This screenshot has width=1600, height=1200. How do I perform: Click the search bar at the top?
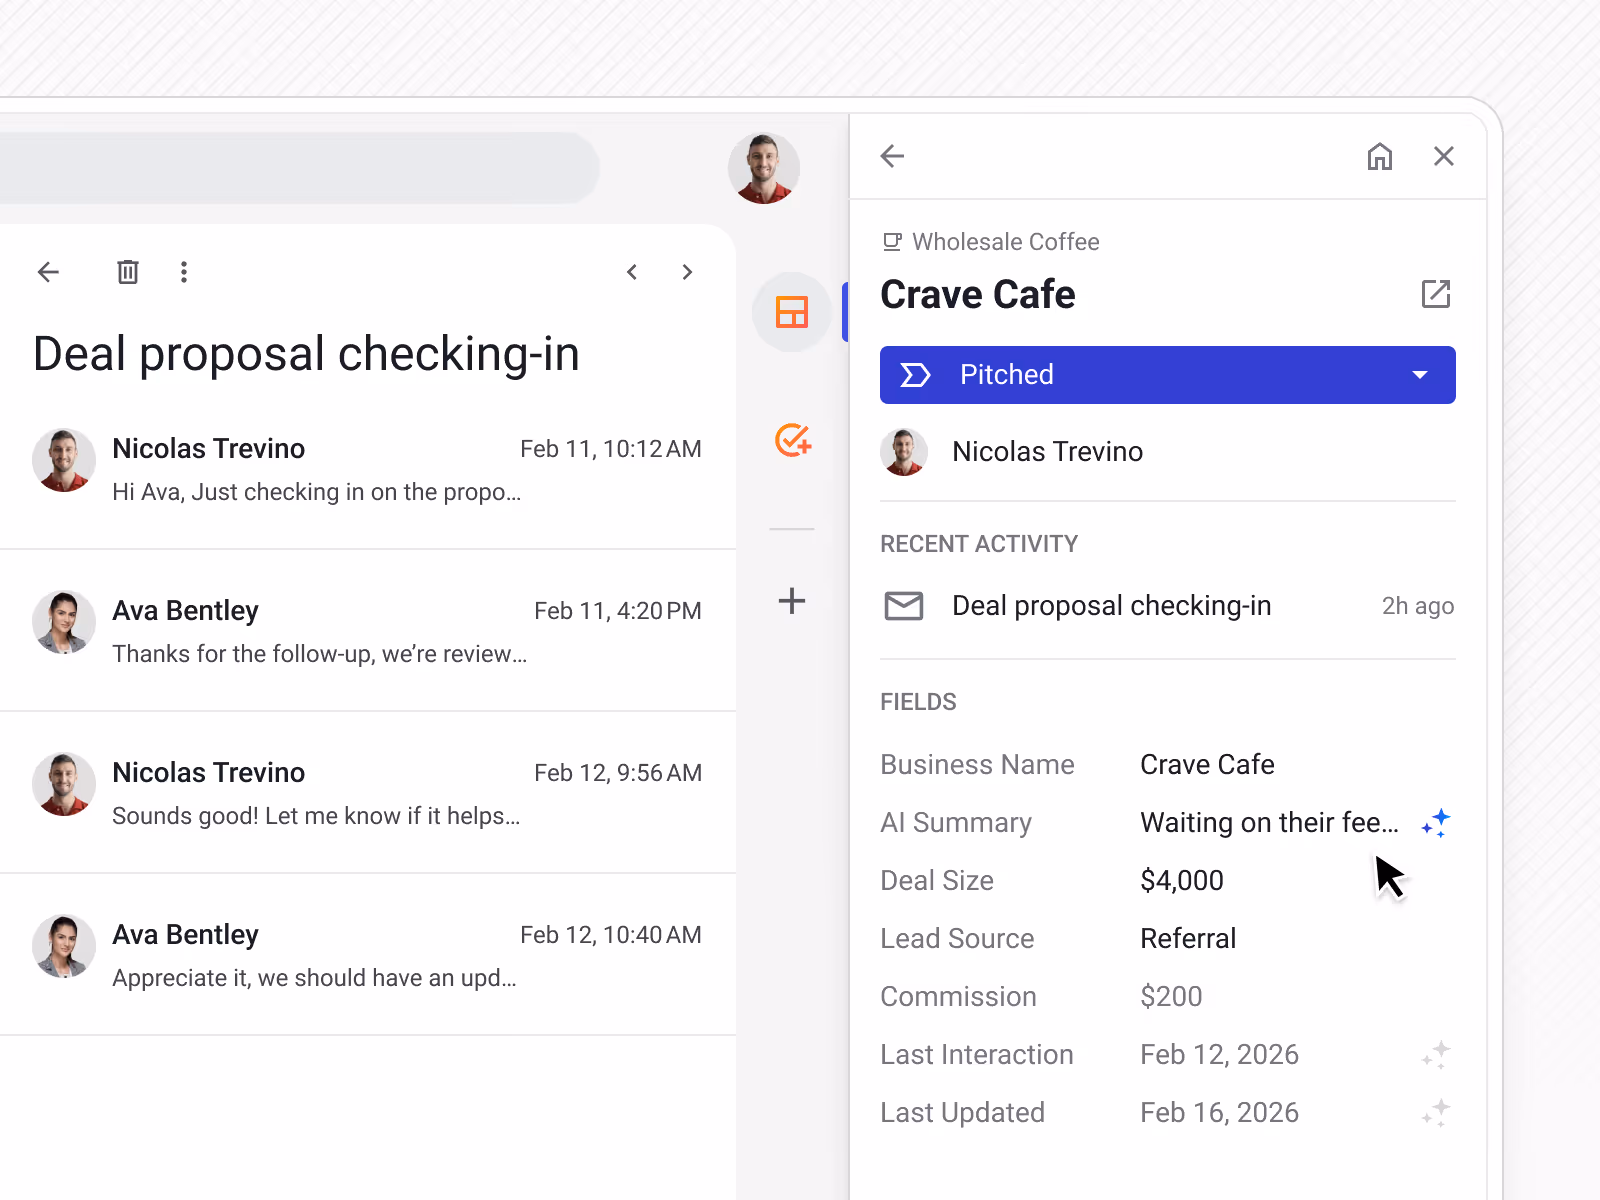(300, 168)
